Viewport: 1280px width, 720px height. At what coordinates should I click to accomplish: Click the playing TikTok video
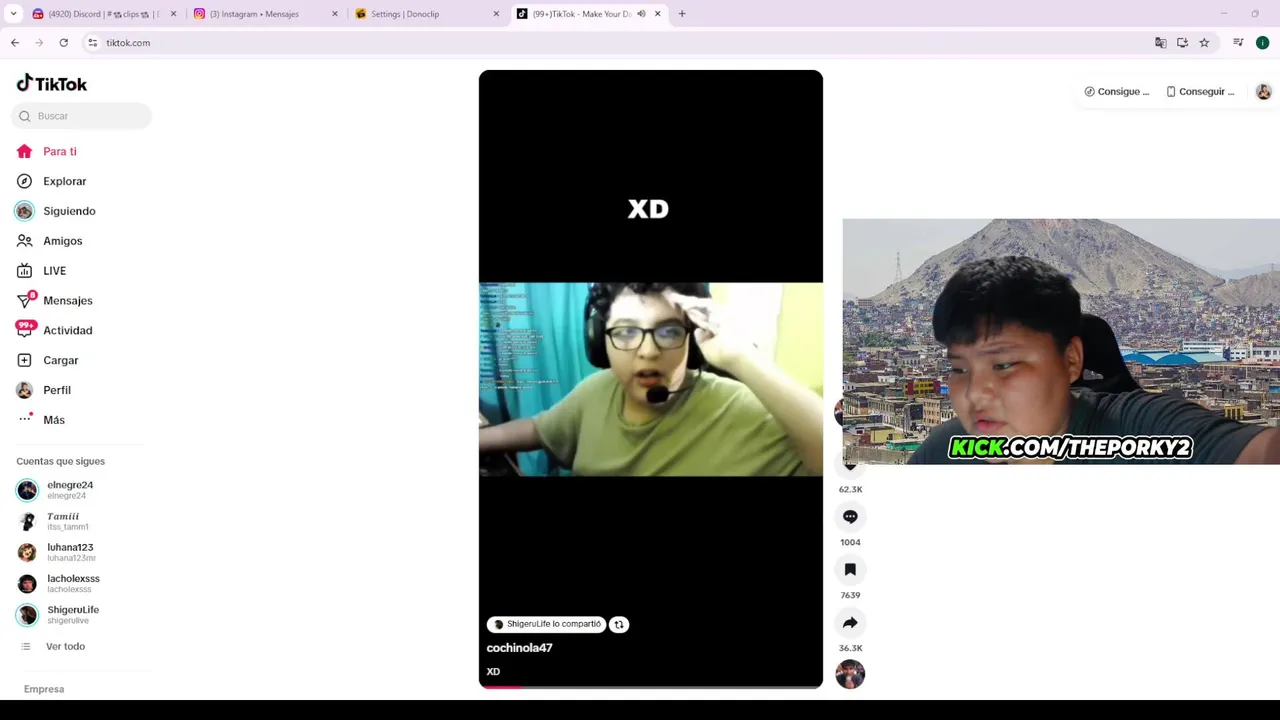(x=650, y=379)
